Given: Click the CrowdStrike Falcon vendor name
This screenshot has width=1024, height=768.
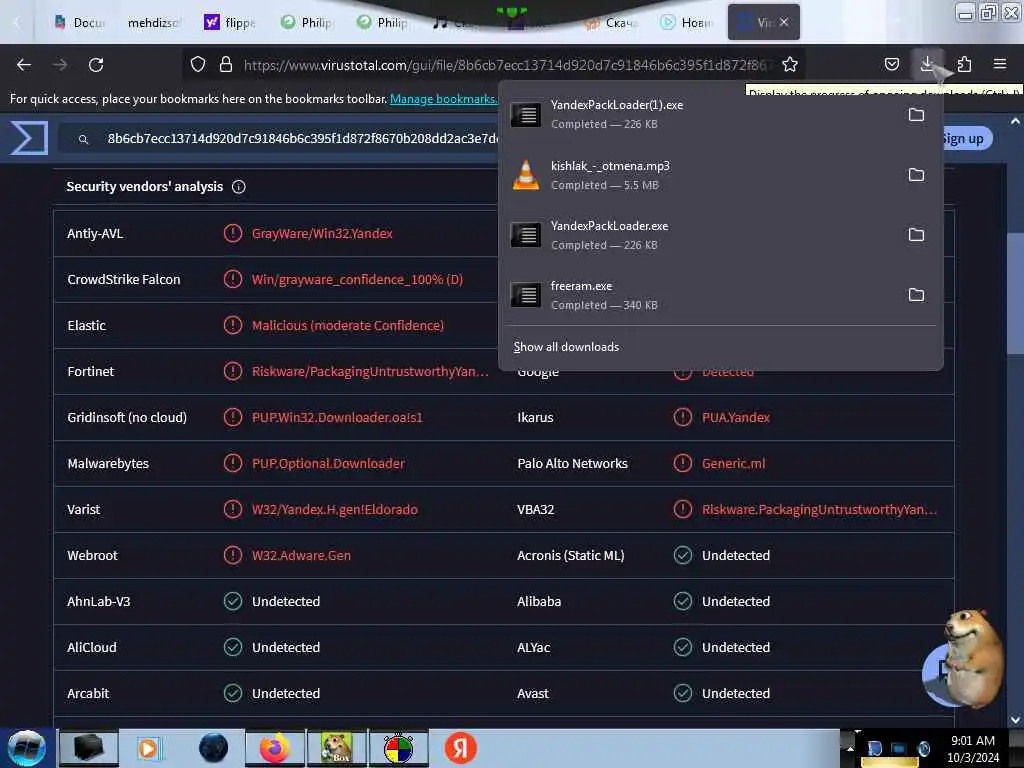Looking at the screenshot, I should (123, 280).
